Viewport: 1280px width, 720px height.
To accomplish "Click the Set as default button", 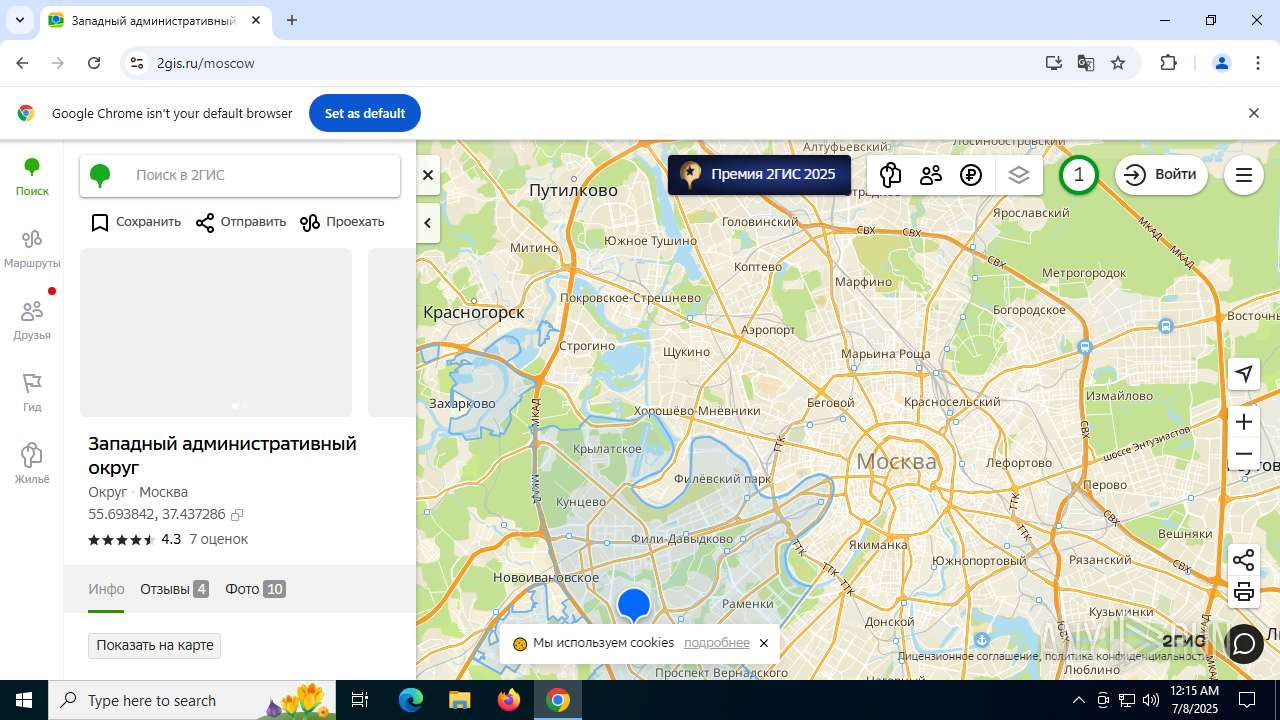I will point(365,113).
